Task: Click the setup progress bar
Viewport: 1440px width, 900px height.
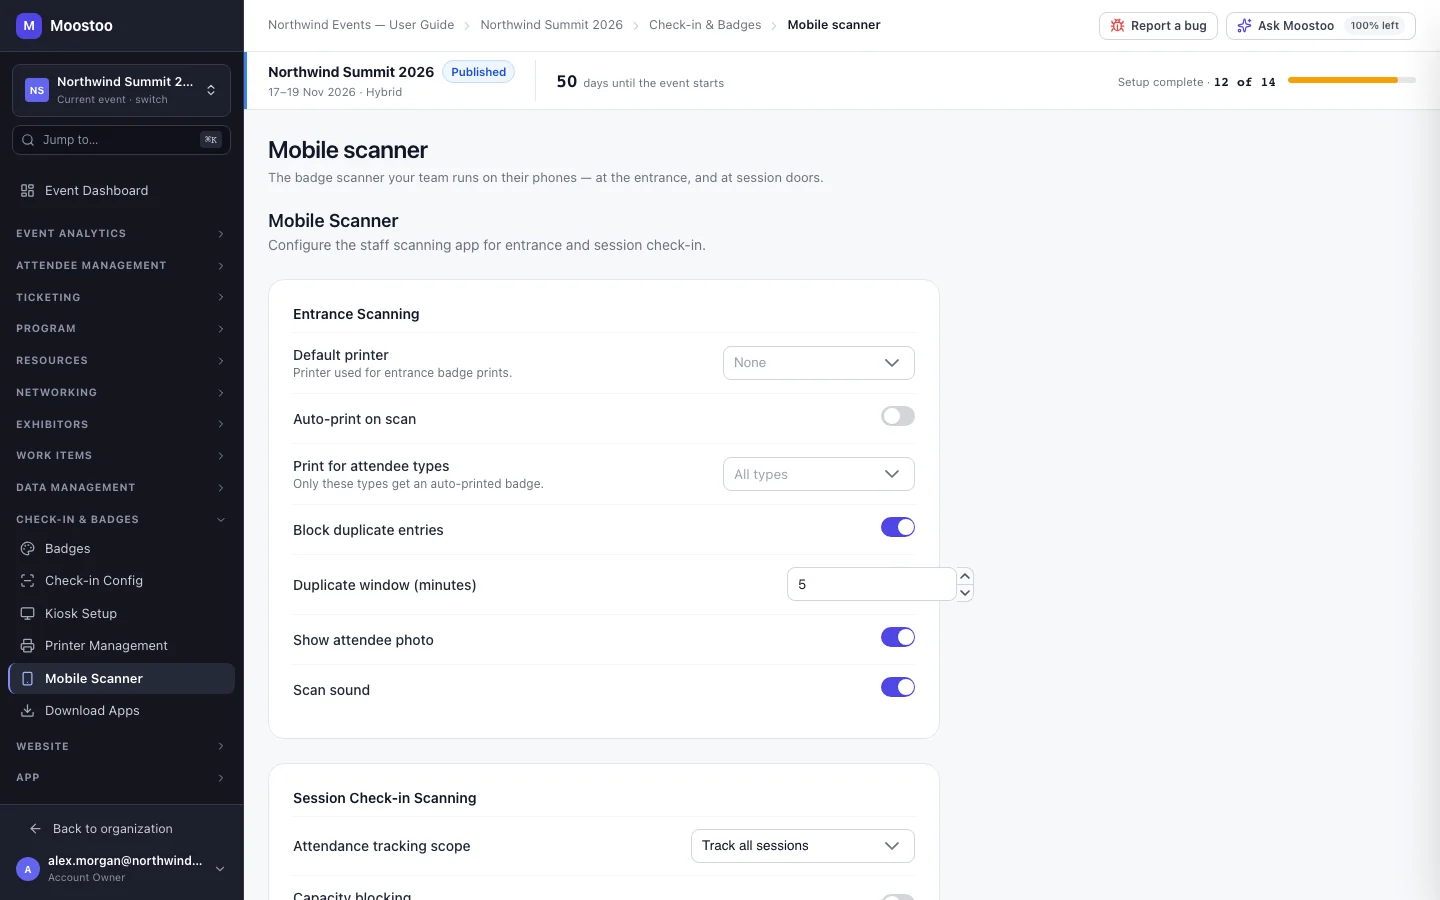Action: coord(1352,80)
